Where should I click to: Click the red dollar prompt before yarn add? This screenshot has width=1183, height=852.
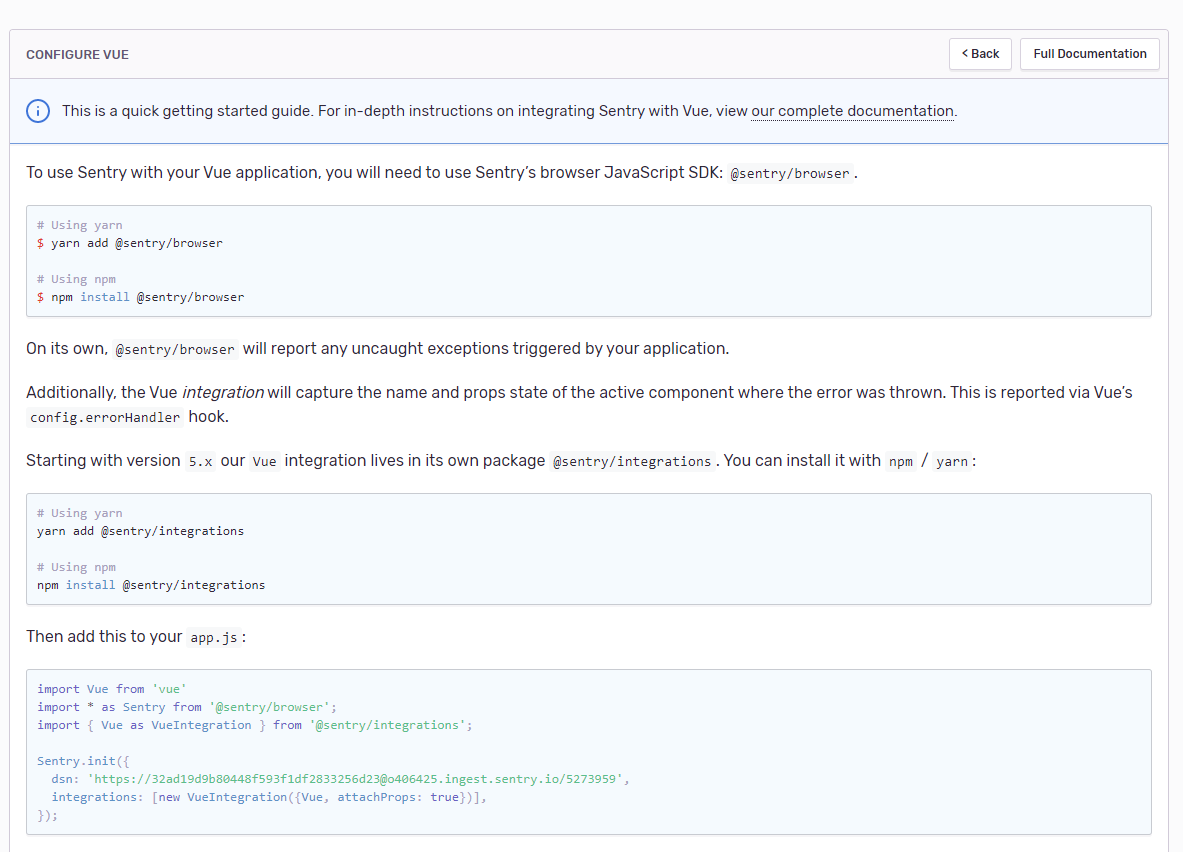click(41, 243)
